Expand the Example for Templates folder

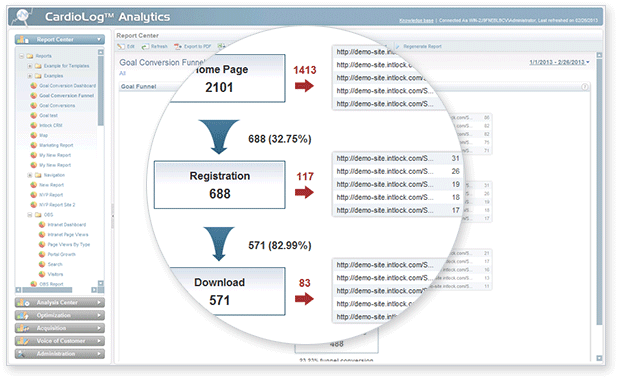point(30,66)
